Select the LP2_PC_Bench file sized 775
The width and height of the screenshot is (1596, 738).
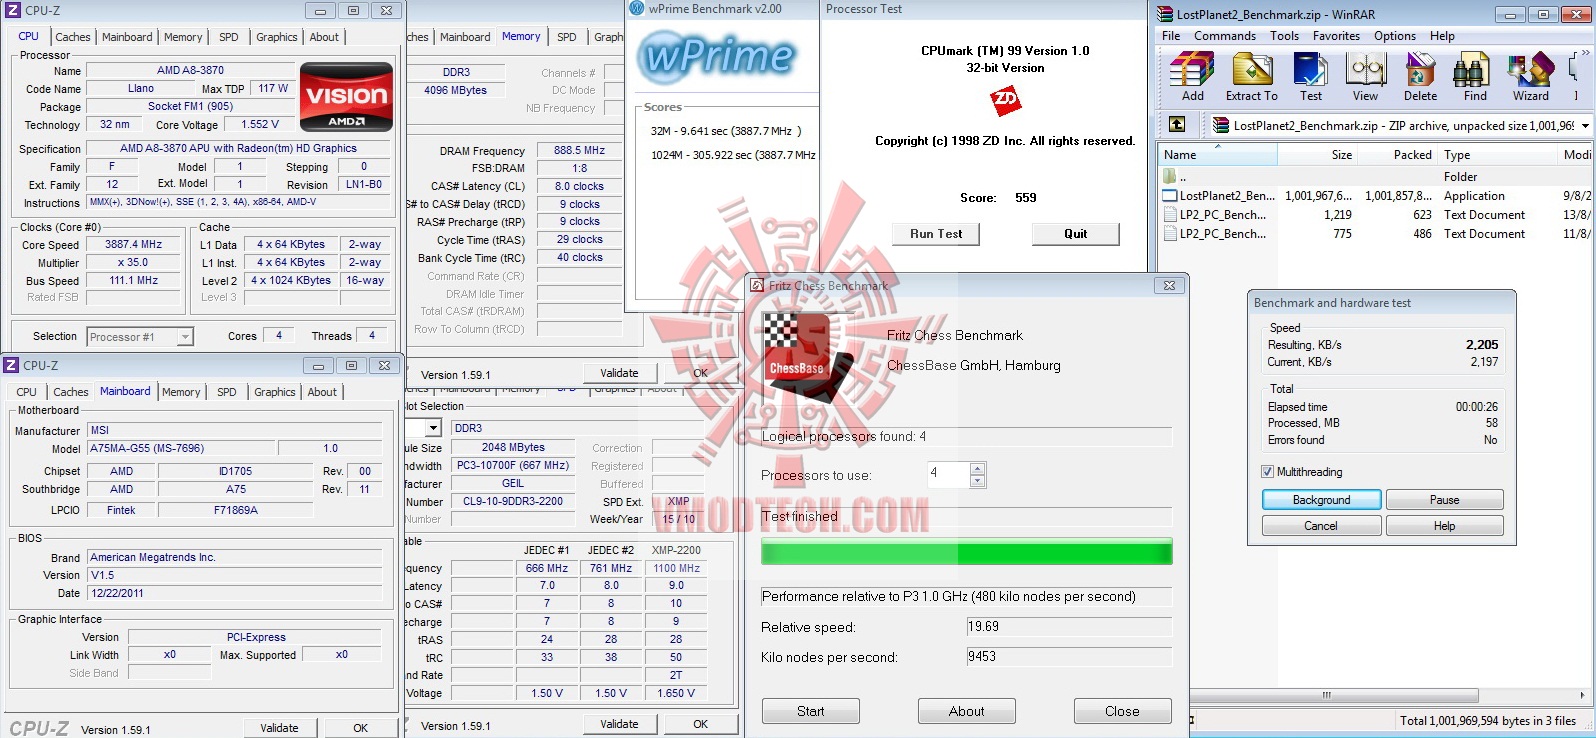1374,234
